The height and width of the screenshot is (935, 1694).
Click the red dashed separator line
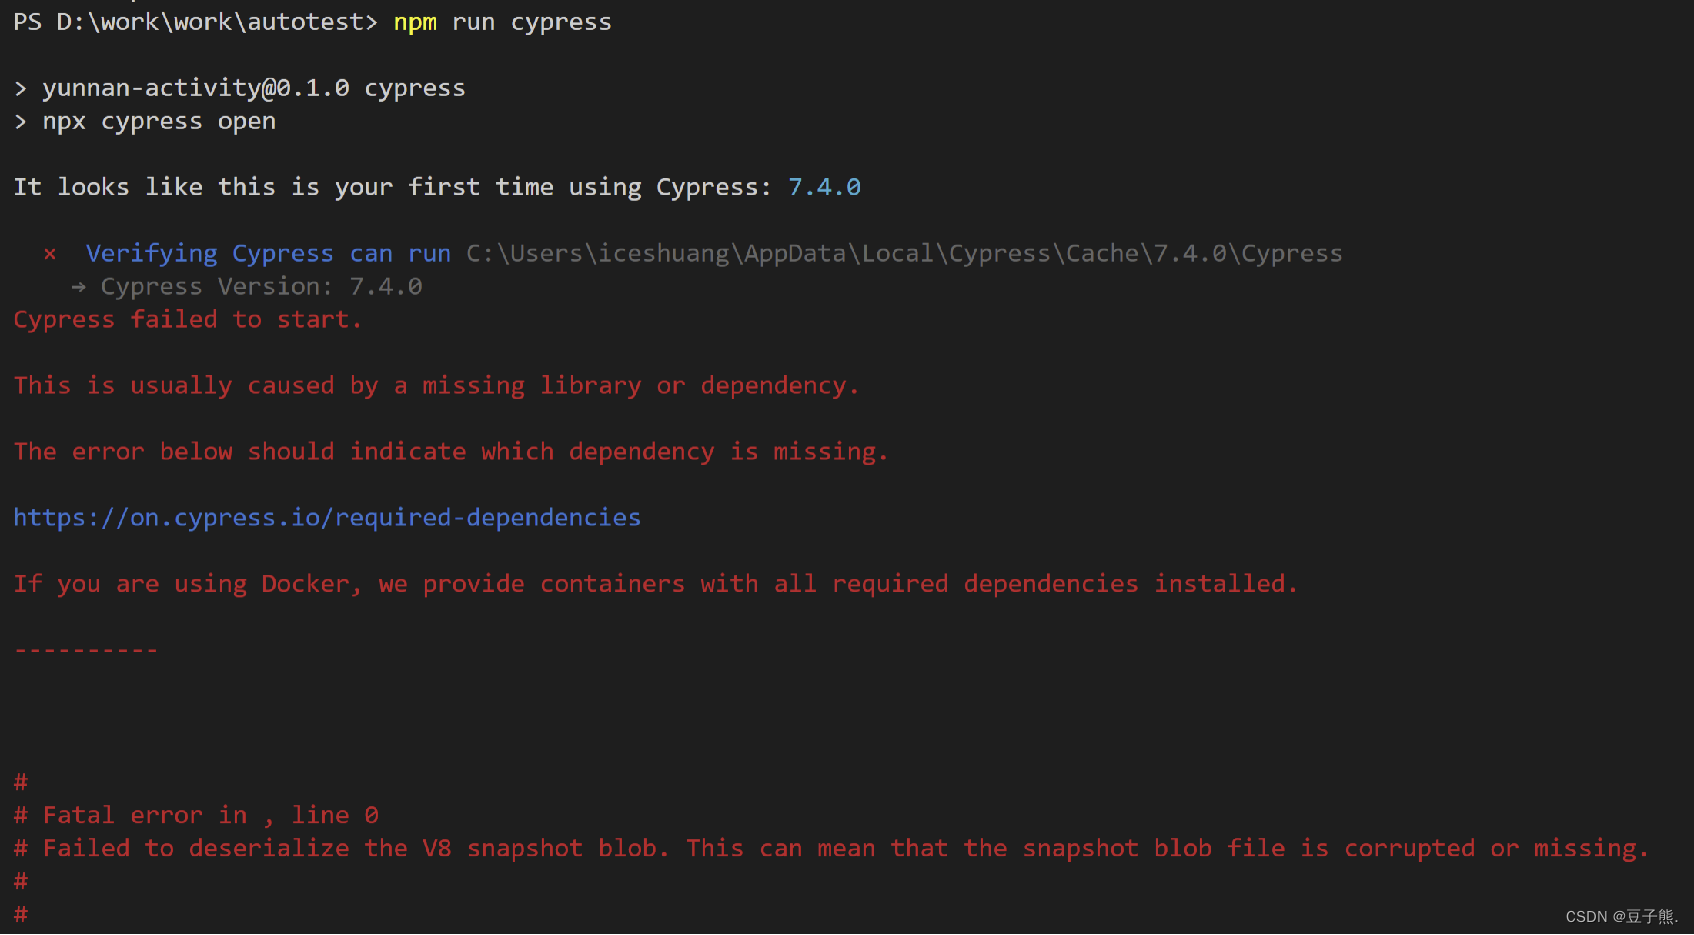[86, 651]
